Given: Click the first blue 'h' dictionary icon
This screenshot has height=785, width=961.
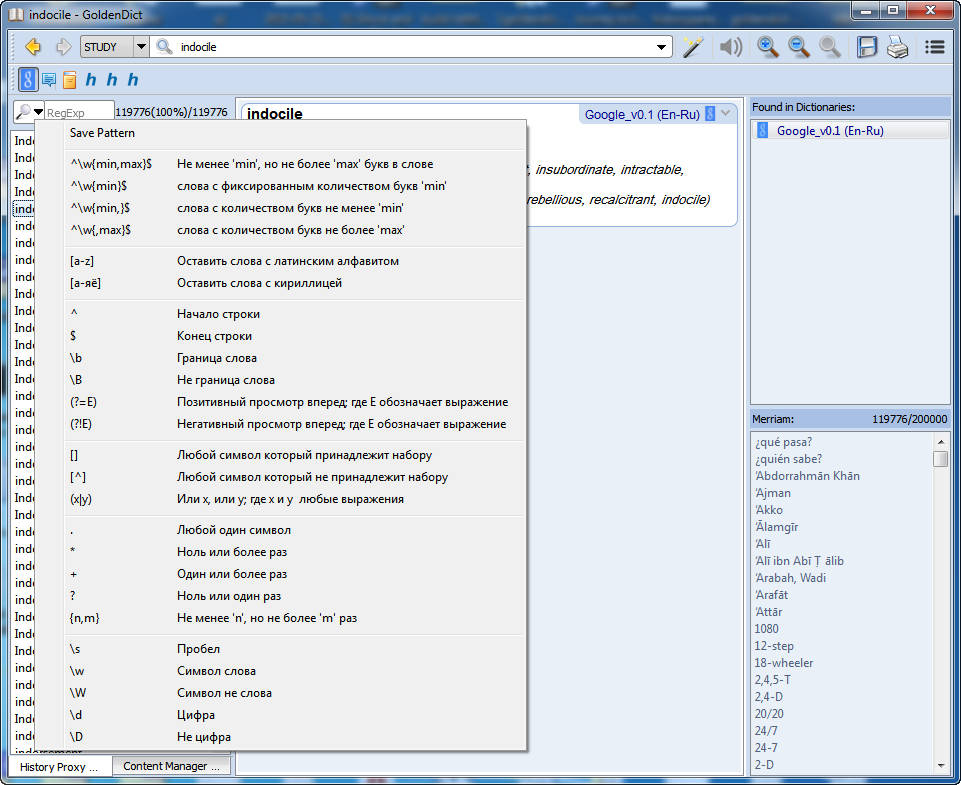Looking at the screenshot, I should point(91,80).
